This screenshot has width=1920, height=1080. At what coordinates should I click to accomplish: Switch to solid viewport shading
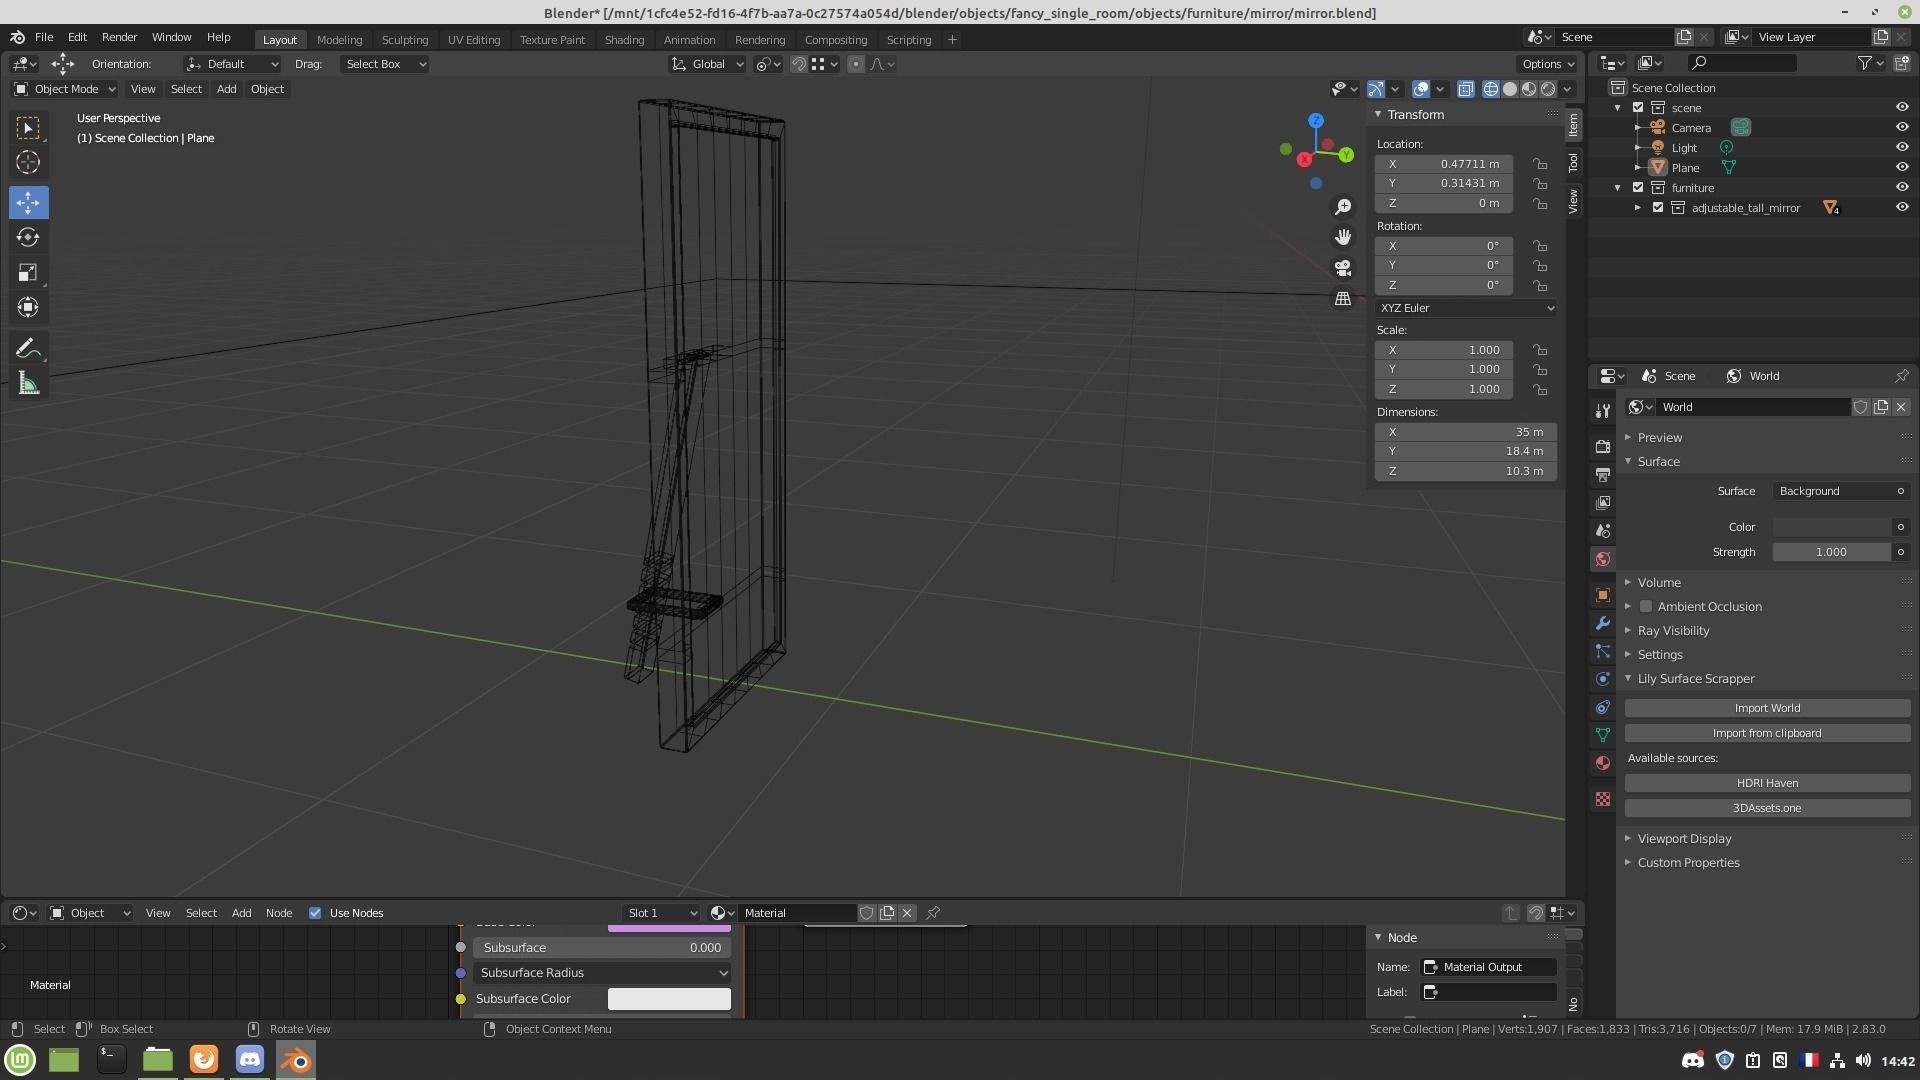1510,89
